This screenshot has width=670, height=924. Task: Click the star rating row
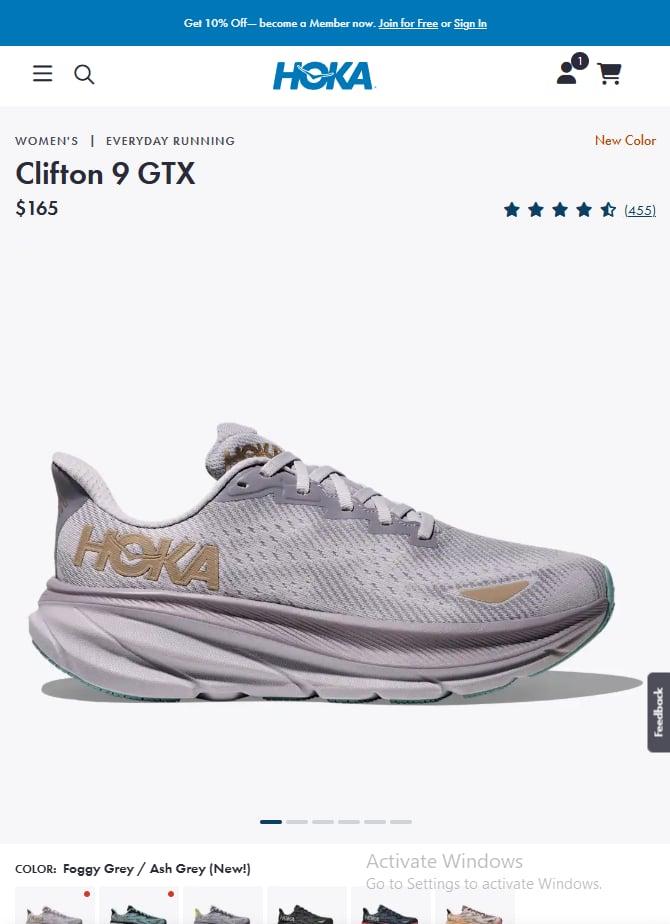point(560,210)
